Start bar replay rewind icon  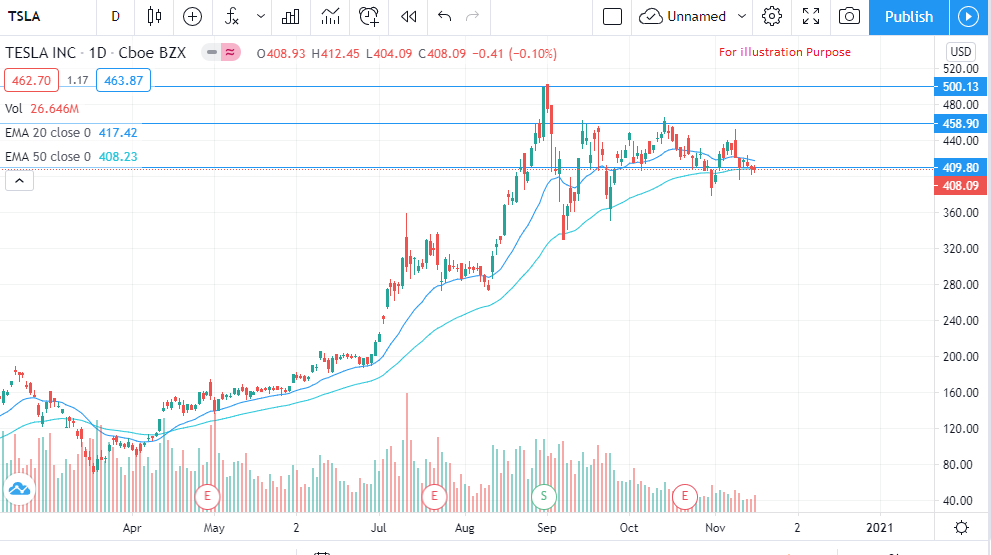point(409,16)
